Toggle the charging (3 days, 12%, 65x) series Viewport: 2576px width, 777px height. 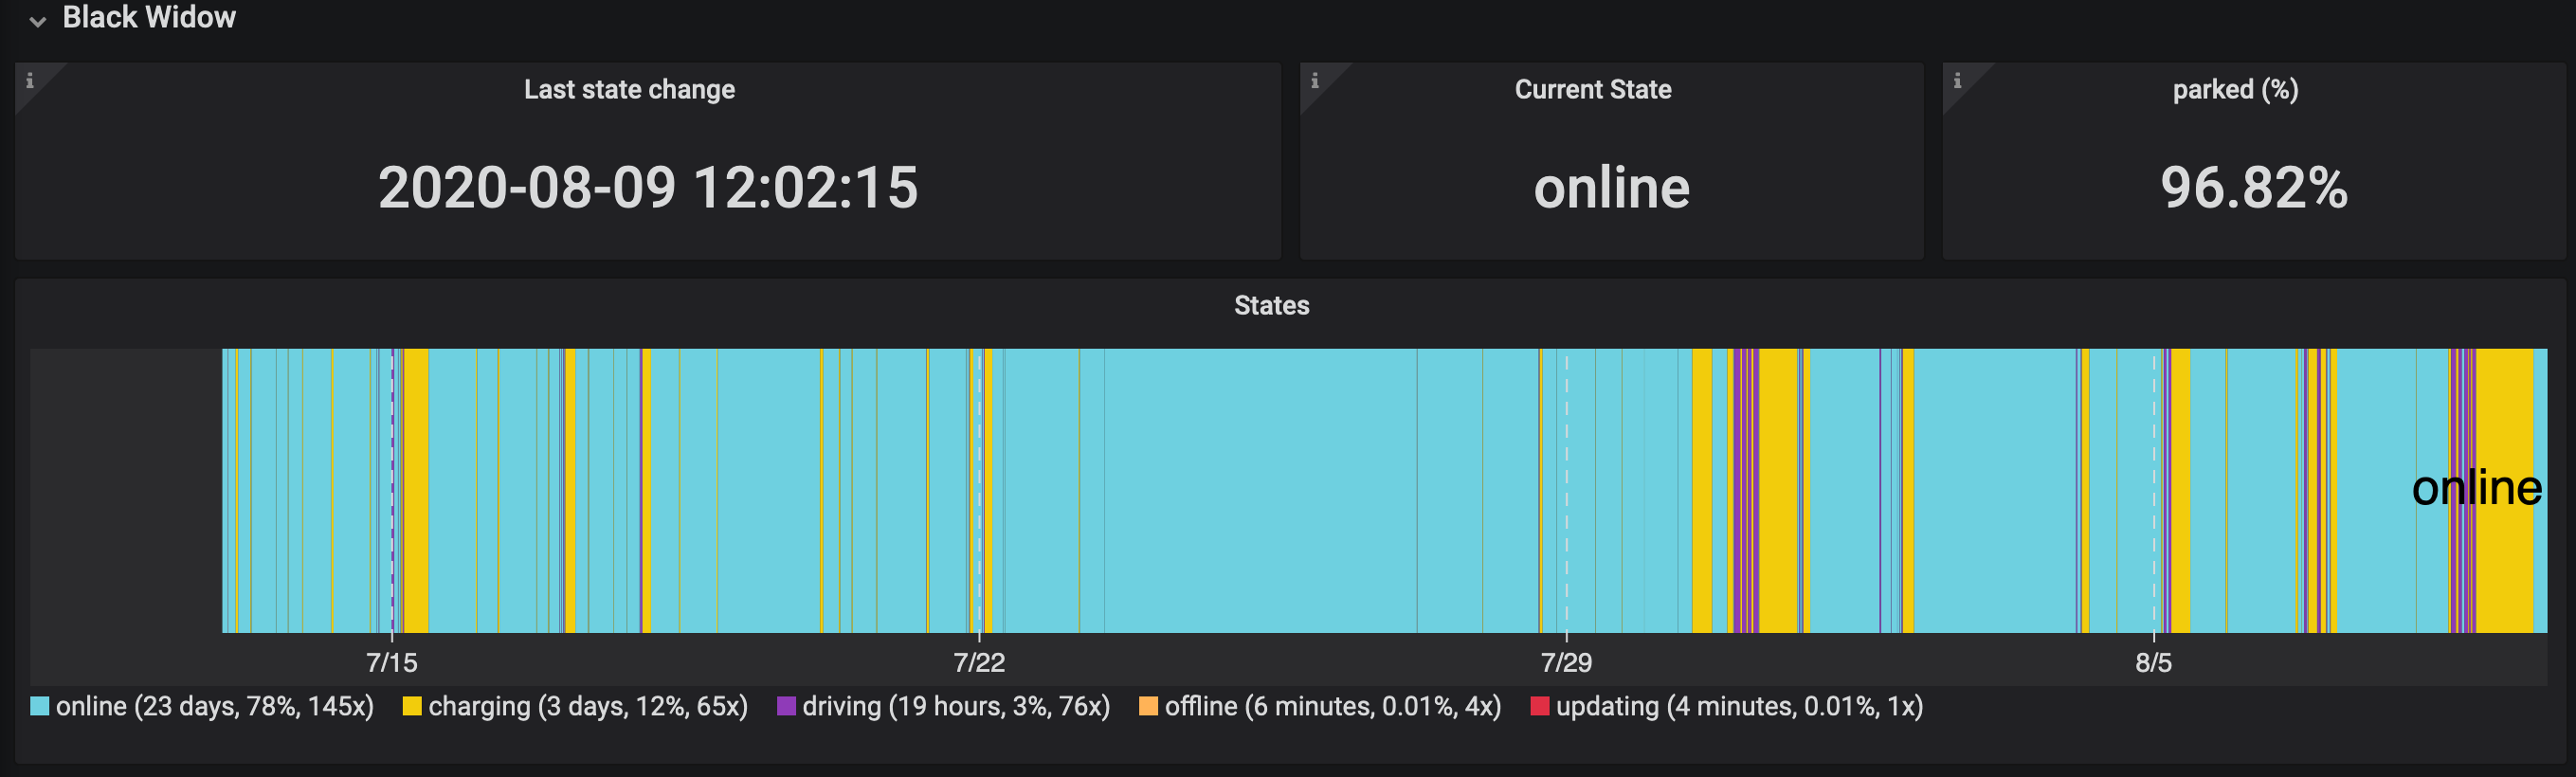coord(588,707)
